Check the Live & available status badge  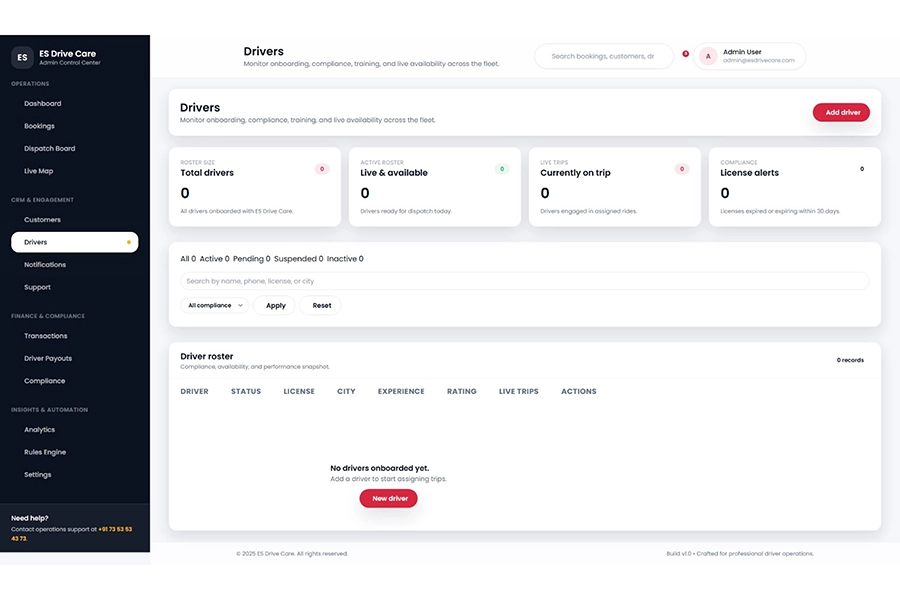coord(501,169)
